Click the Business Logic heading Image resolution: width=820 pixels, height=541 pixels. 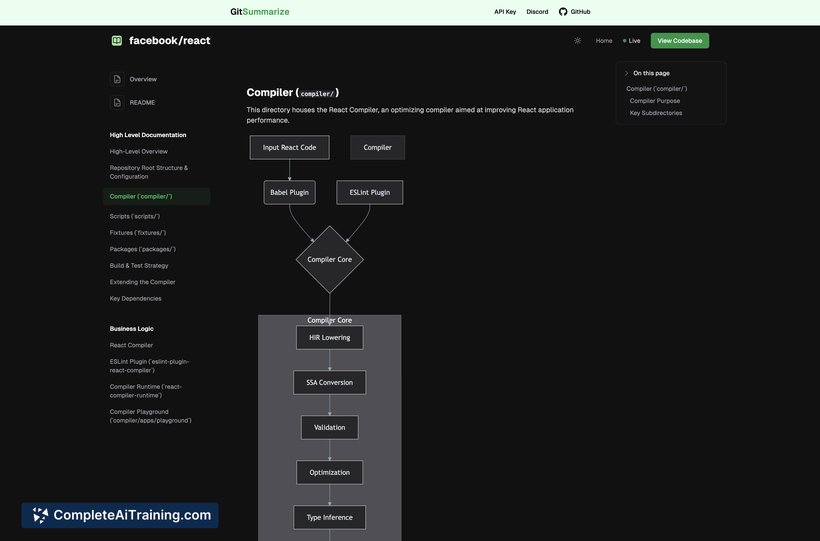131,329
